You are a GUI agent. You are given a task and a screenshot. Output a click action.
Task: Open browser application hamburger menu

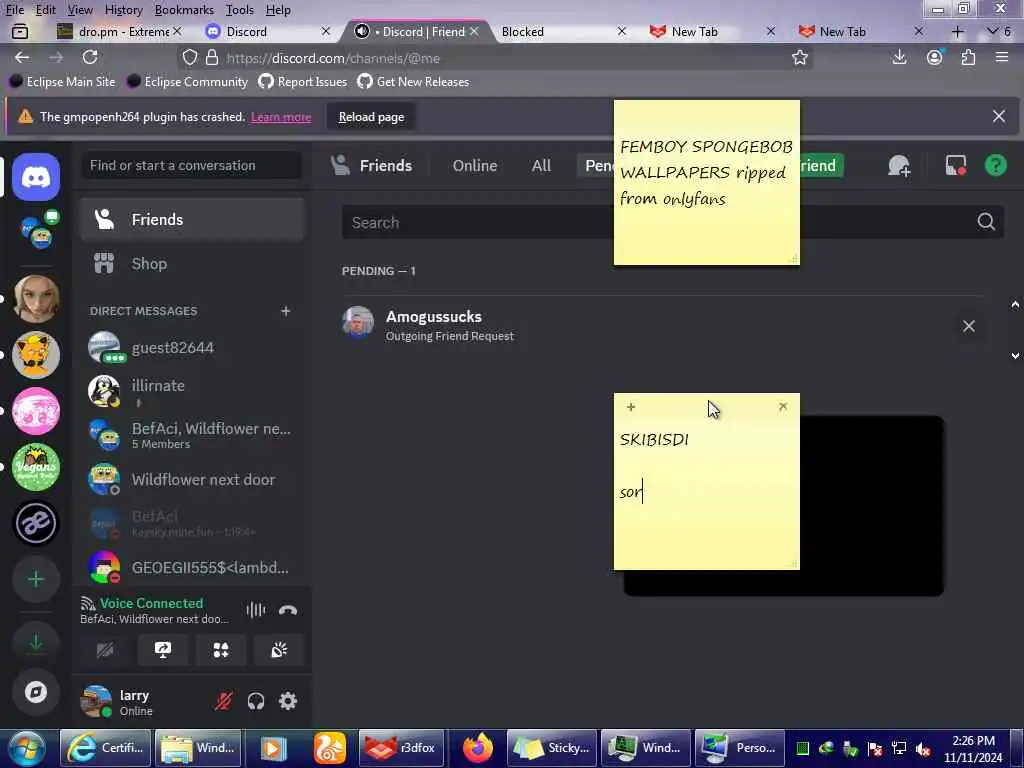pos(1002,57)
